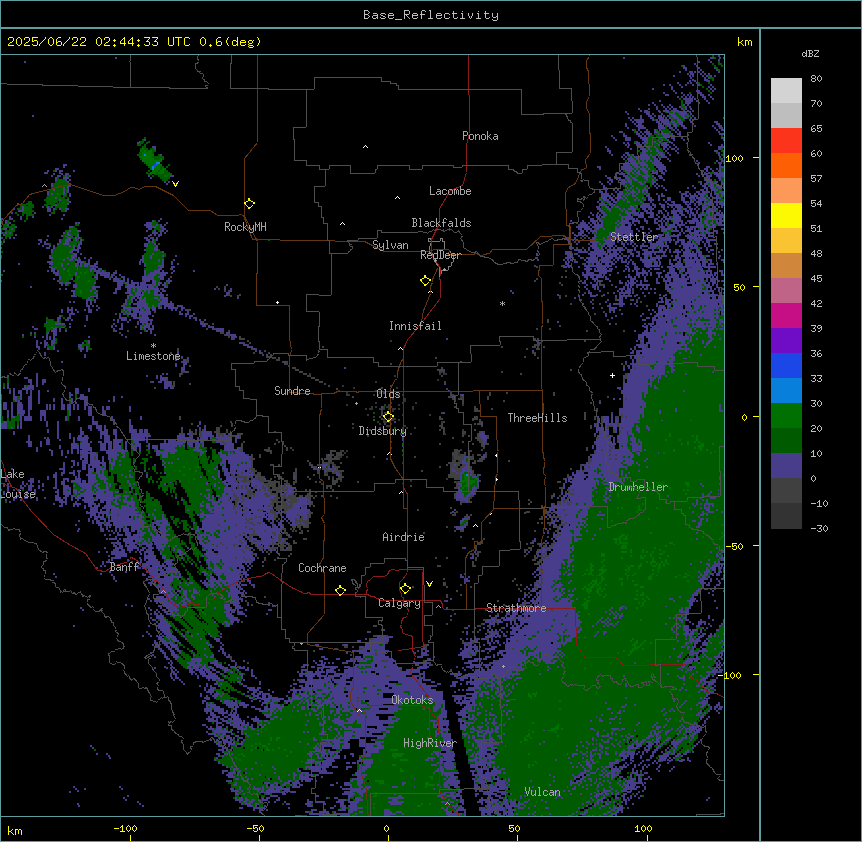Click the Calgary city label
Viewport: 862px width, 842px height.
click(x=399, y=603)
